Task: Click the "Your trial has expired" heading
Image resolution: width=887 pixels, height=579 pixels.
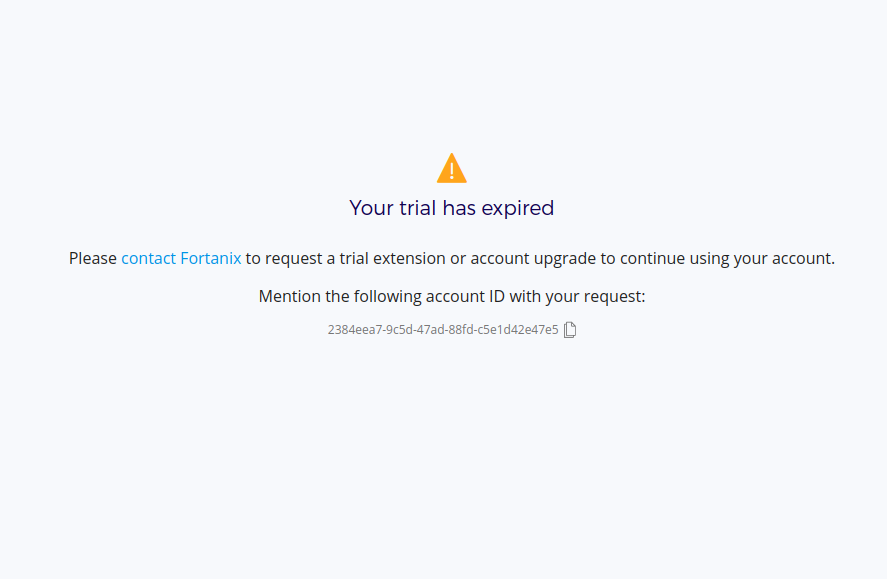Action: click(452, 208)
